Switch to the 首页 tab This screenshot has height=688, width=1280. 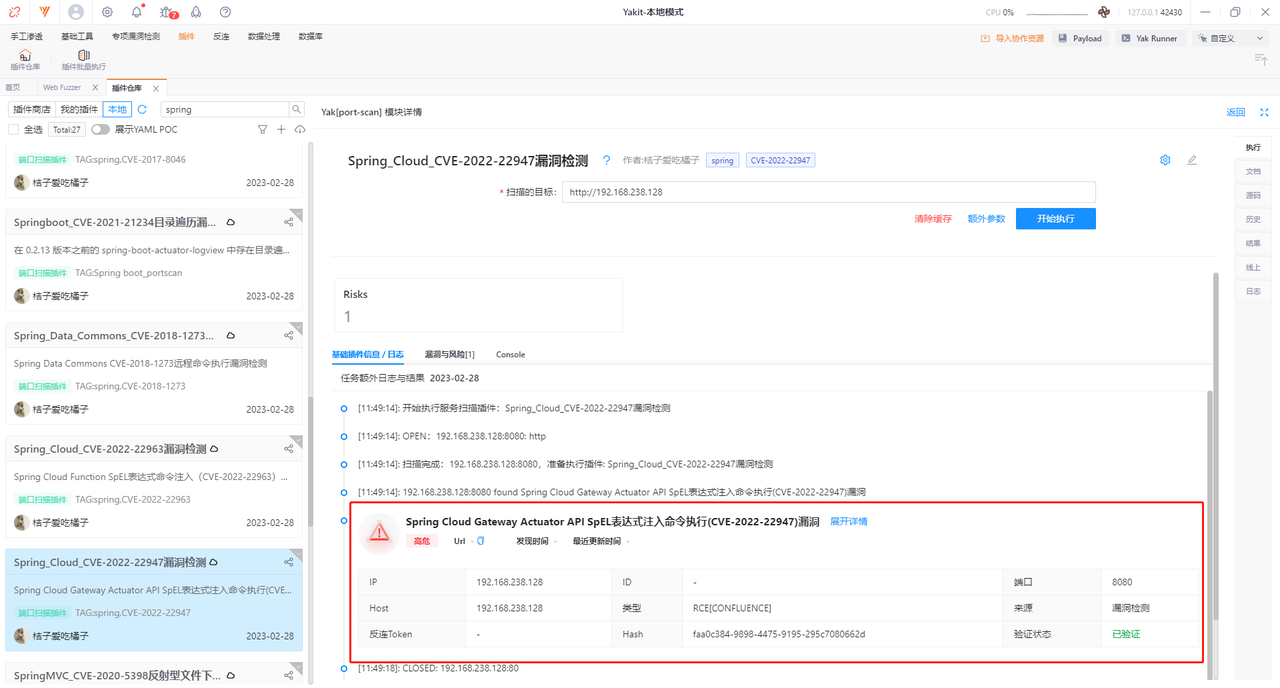(12, 87)
